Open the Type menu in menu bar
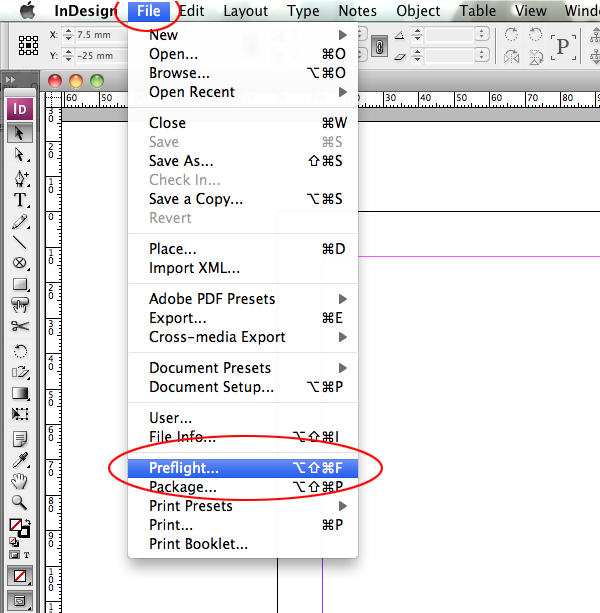600x613 pixels. (303, 11)
